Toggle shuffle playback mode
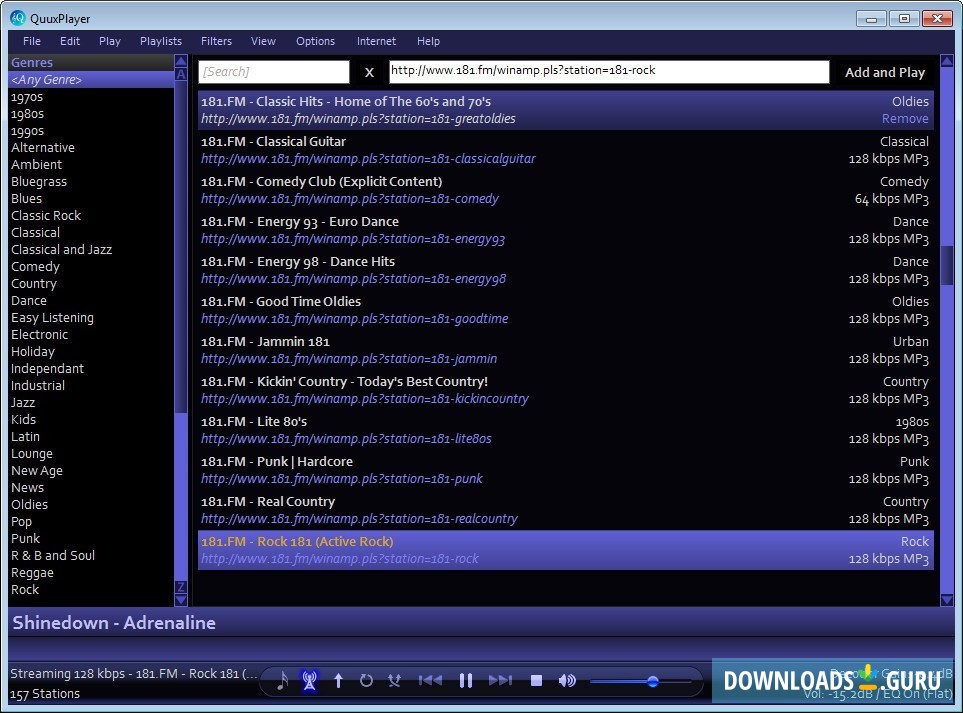Screen dimensions: 963x713 [394, 680]
